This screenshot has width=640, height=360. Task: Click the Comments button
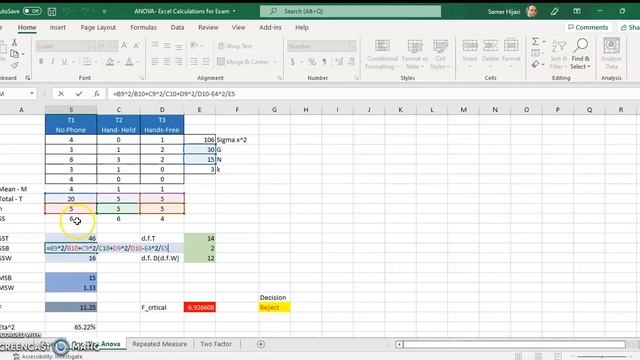pos(588,27)
